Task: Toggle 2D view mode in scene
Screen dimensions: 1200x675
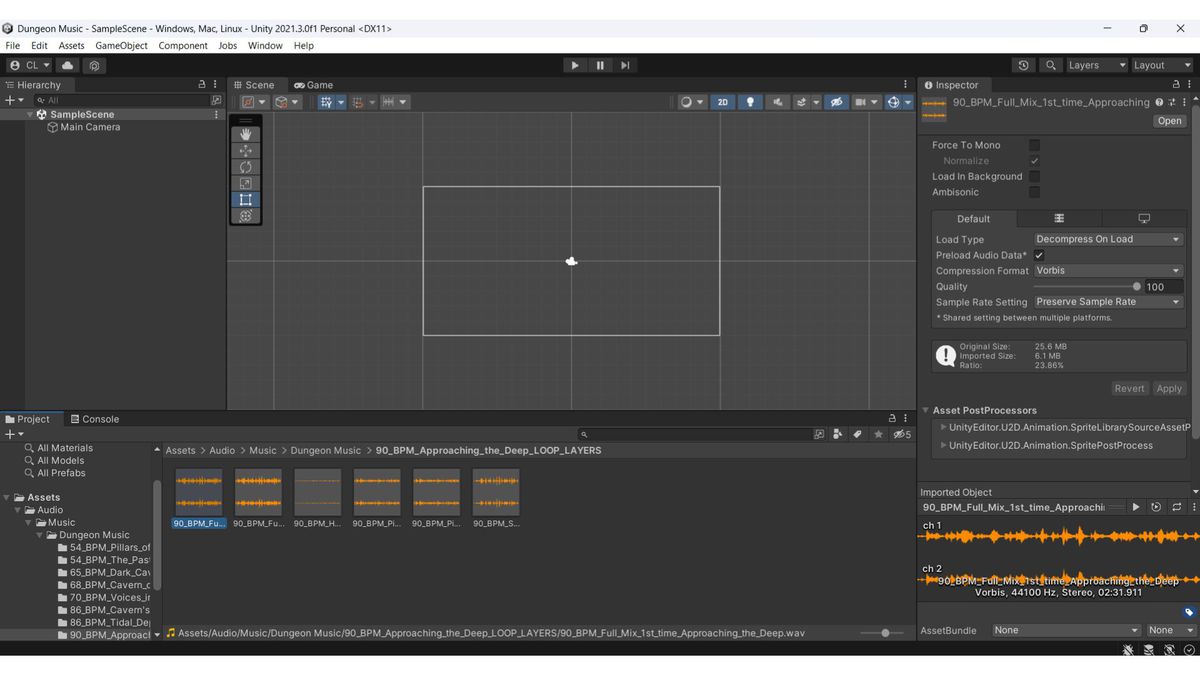Action: click(722, 102)
